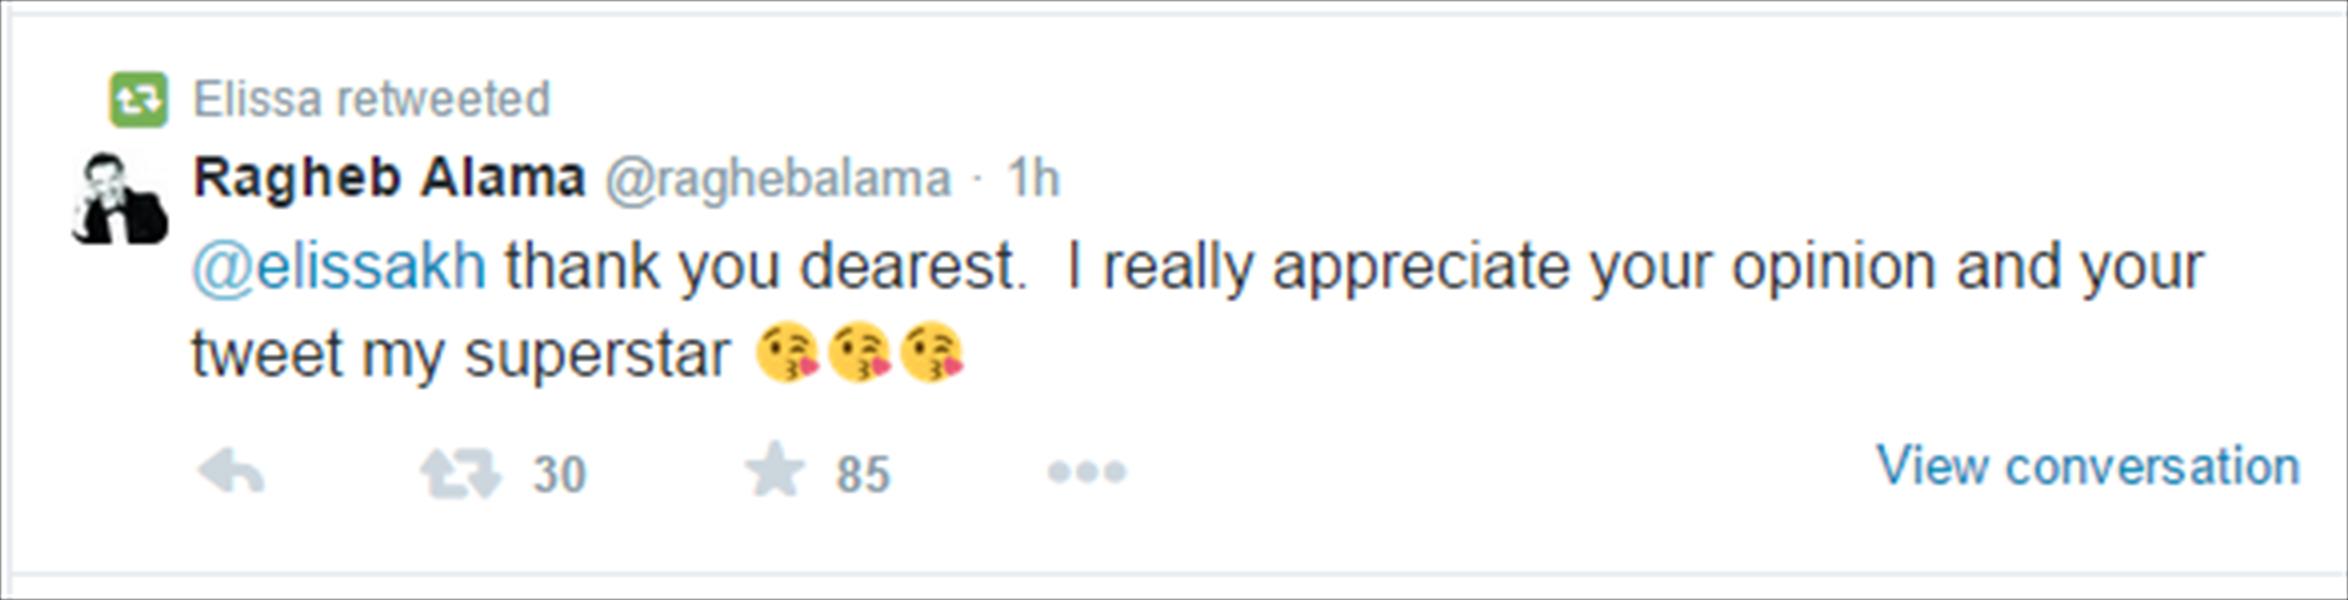Image resolution: width=2348 pixels, height=600 pixels.
Task: Reply to Ragheb Alama's tweet
Action: point(231,472)
